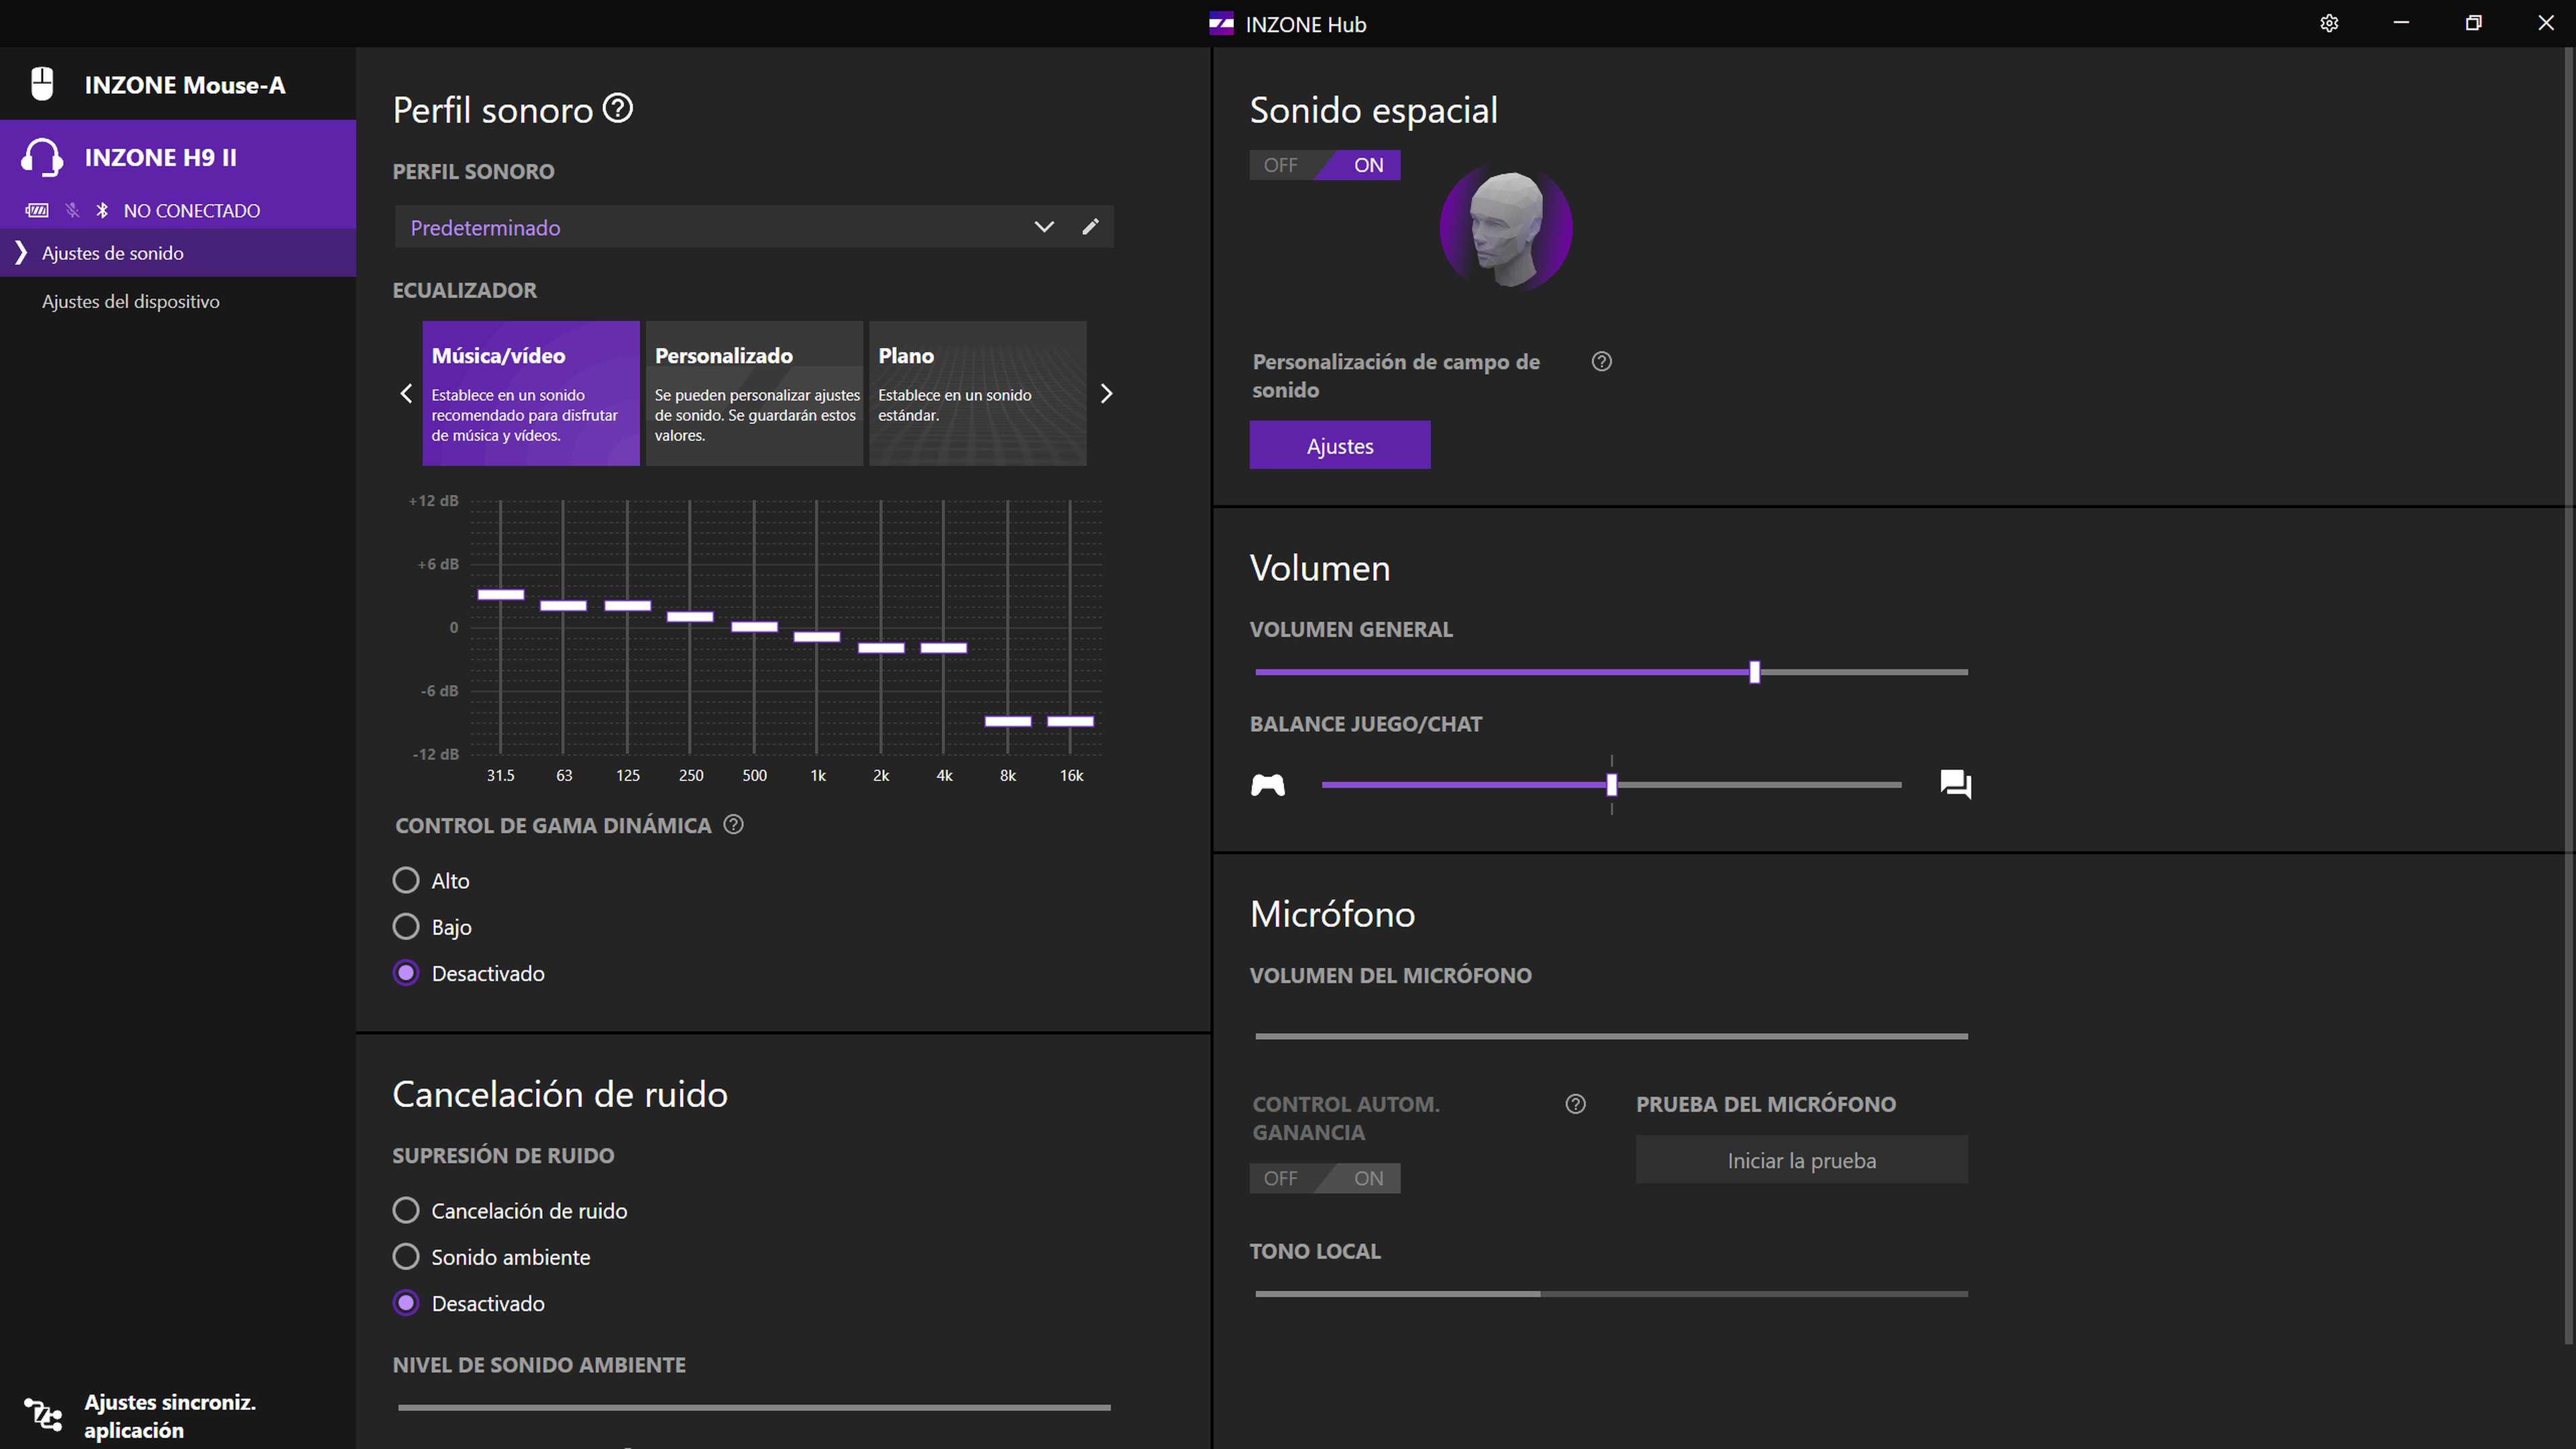
Task: Click help icon beside Personalización de campo de sonido
Action: click(1601, 361)
